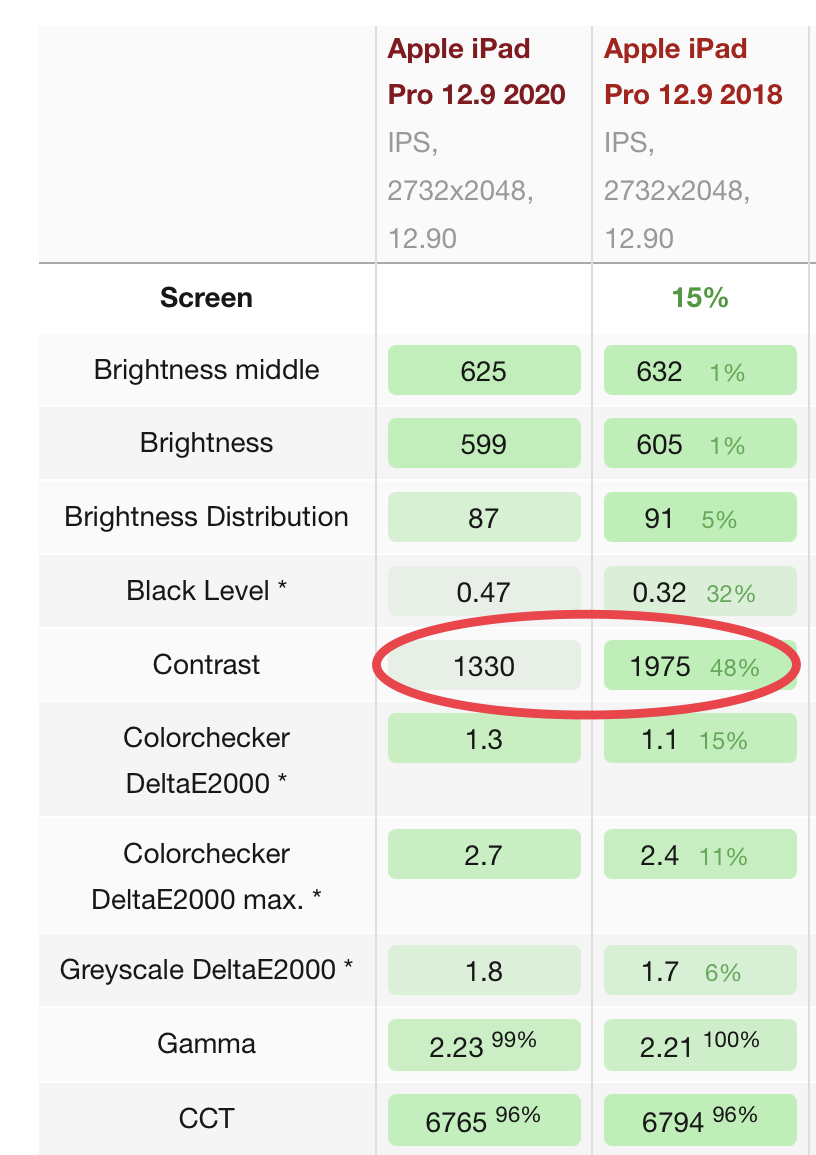
Task: Open the Apple iPad Pro 12.9 2020 link
Action: (476, 71)
